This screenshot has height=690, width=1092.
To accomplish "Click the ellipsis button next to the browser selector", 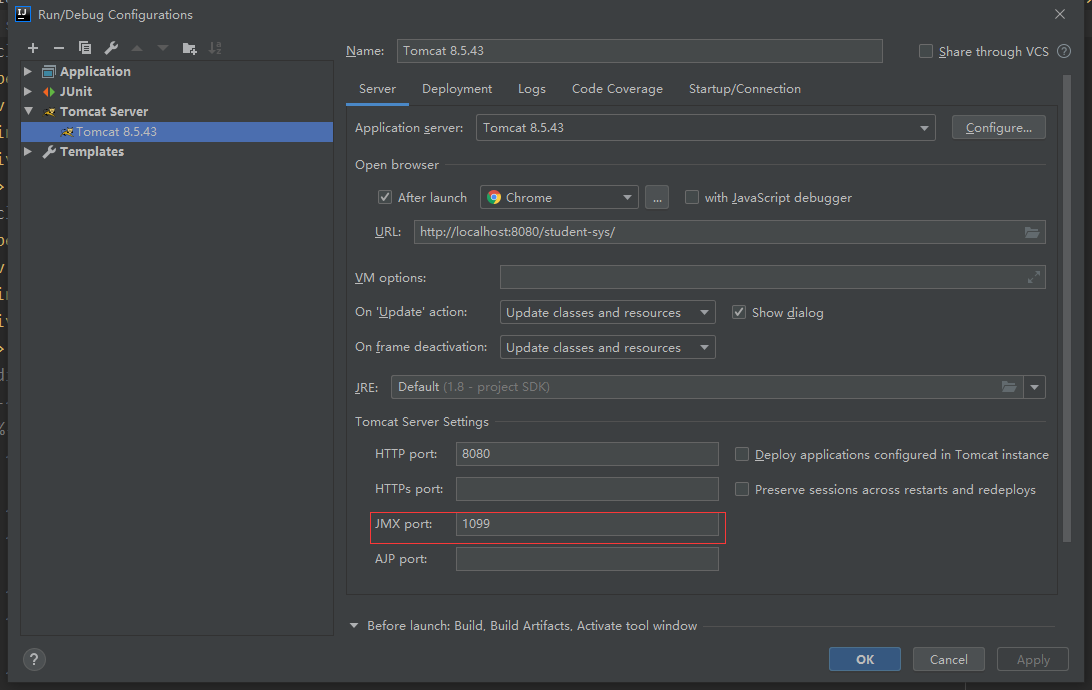I will click(657, 198).
